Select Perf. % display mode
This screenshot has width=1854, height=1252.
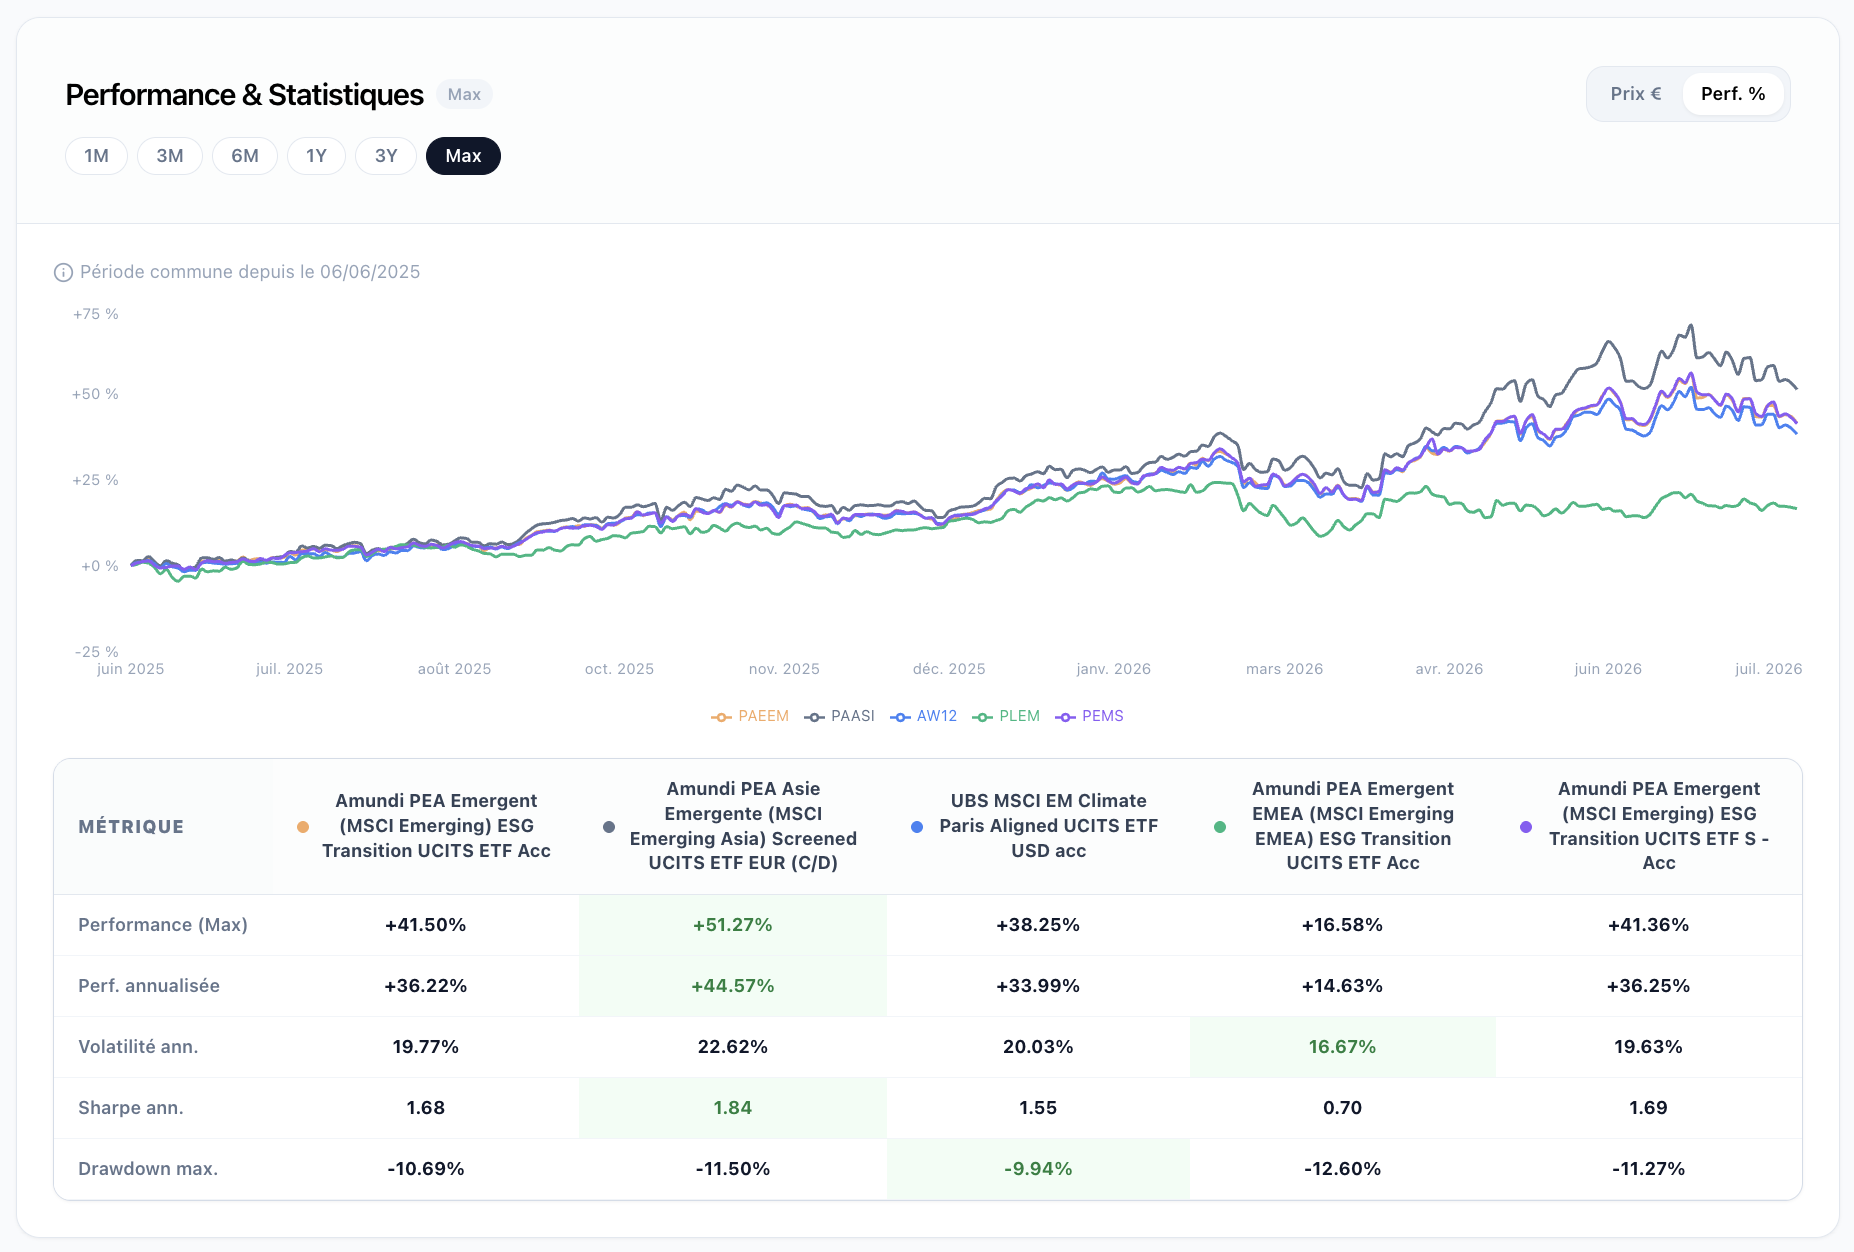point(1733,94)
